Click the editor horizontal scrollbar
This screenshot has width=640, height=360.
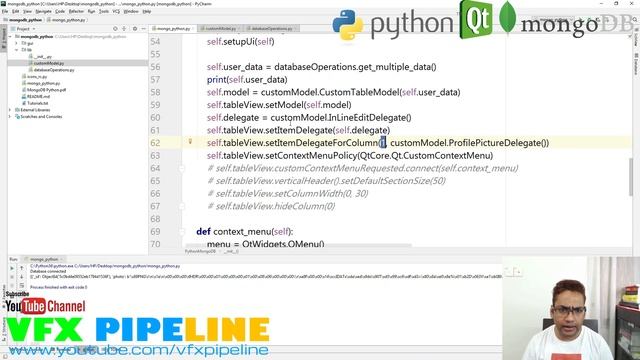(x=298, y=246)
